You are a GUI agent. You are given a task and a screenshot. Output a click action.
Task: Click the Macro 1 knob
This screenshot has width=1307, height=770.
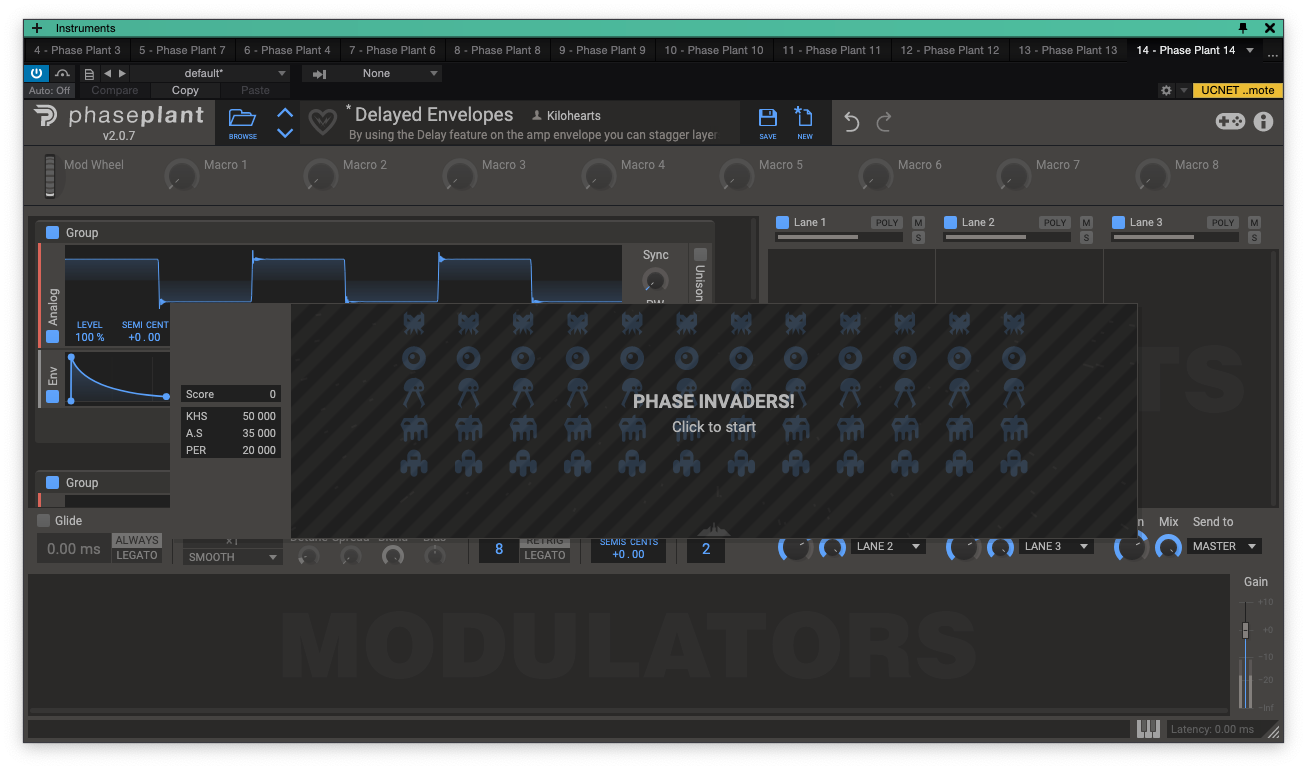click(x=181, y=176)
